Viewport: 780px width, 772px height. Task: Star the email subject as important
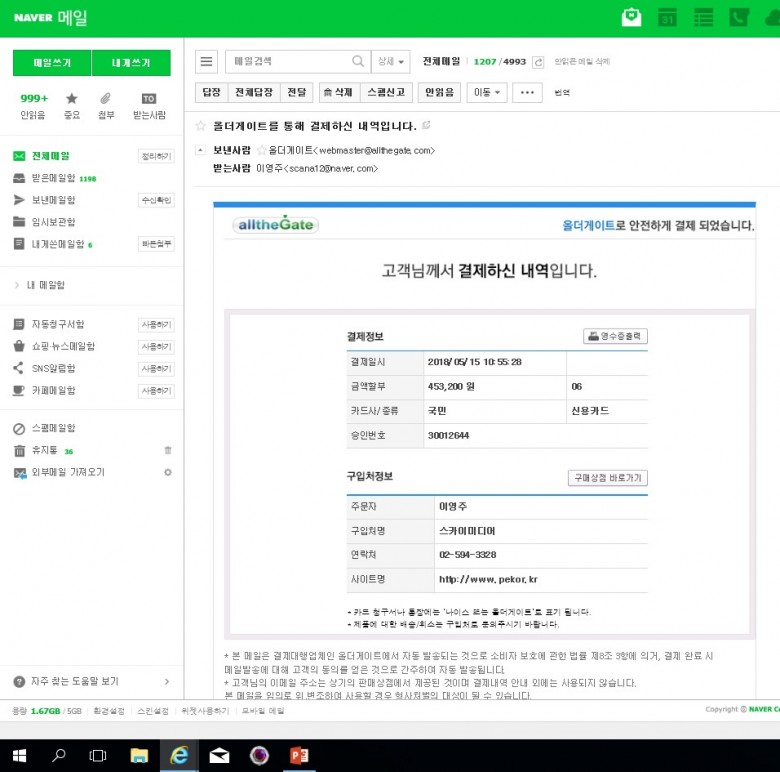[201, 126]
